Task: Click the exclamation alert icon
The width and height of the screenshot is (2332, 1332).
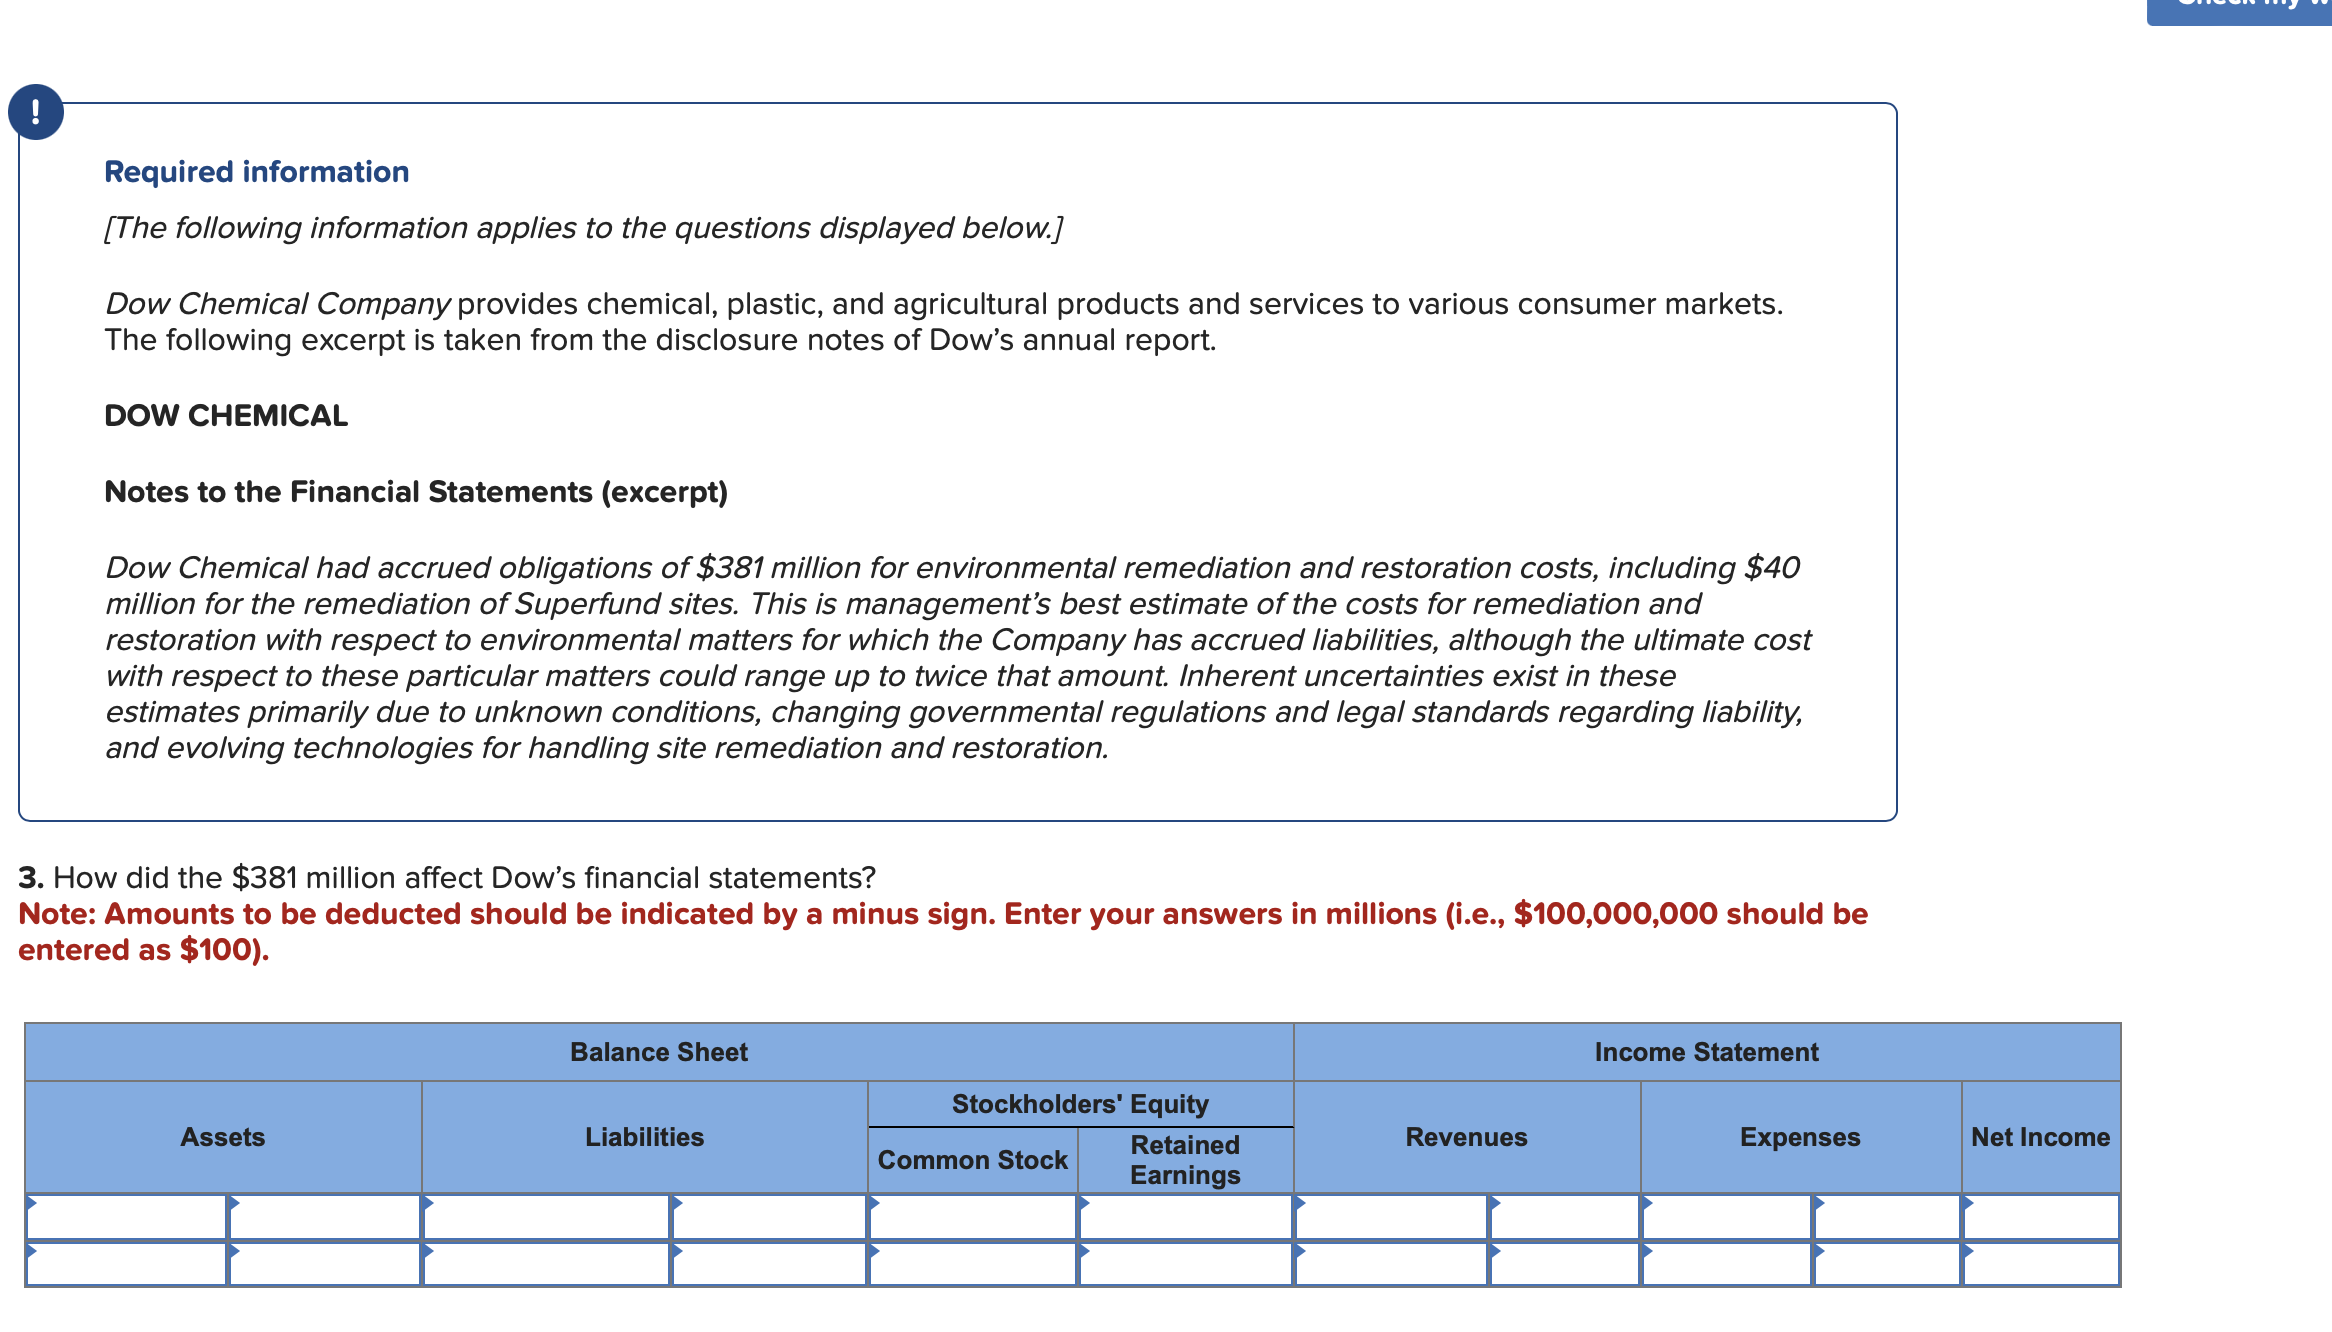Action: pos(36,111)
